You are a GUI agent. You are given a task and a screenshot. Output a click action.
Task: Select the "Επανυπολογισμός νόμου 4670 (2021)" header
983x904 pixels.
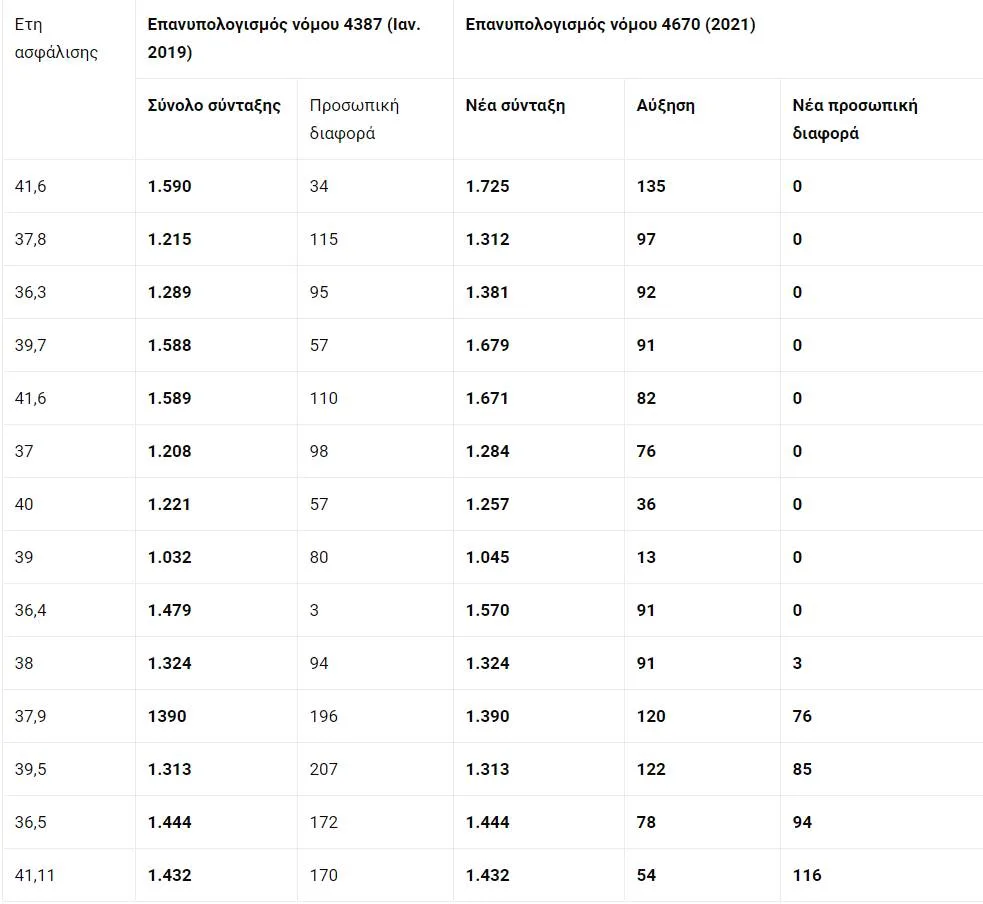point(610,25)
